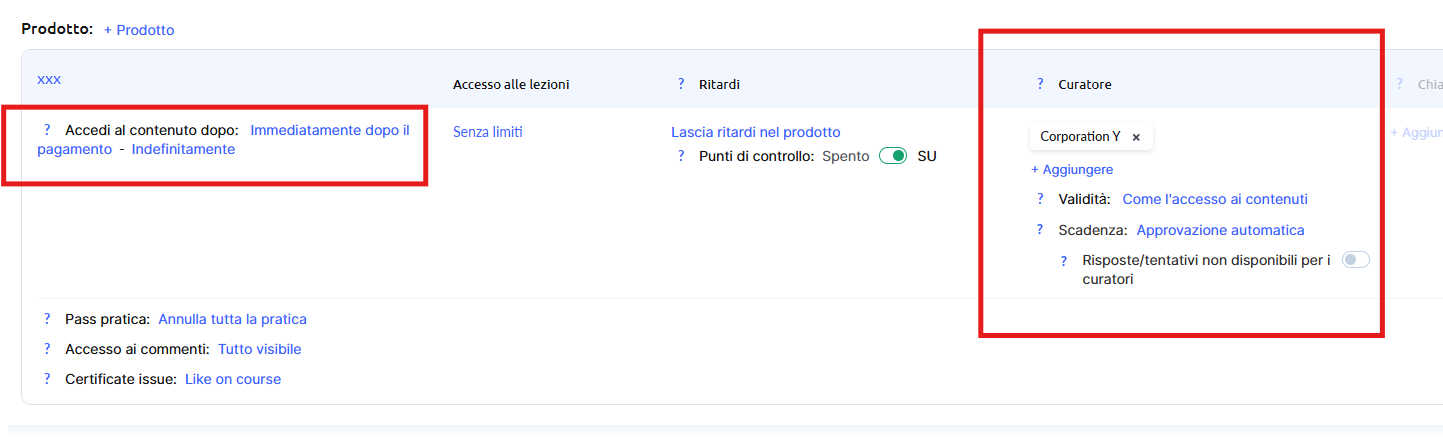Click question mark beside Accedi al contenuto dopo
1443x442 pixels.
[47, 130]
